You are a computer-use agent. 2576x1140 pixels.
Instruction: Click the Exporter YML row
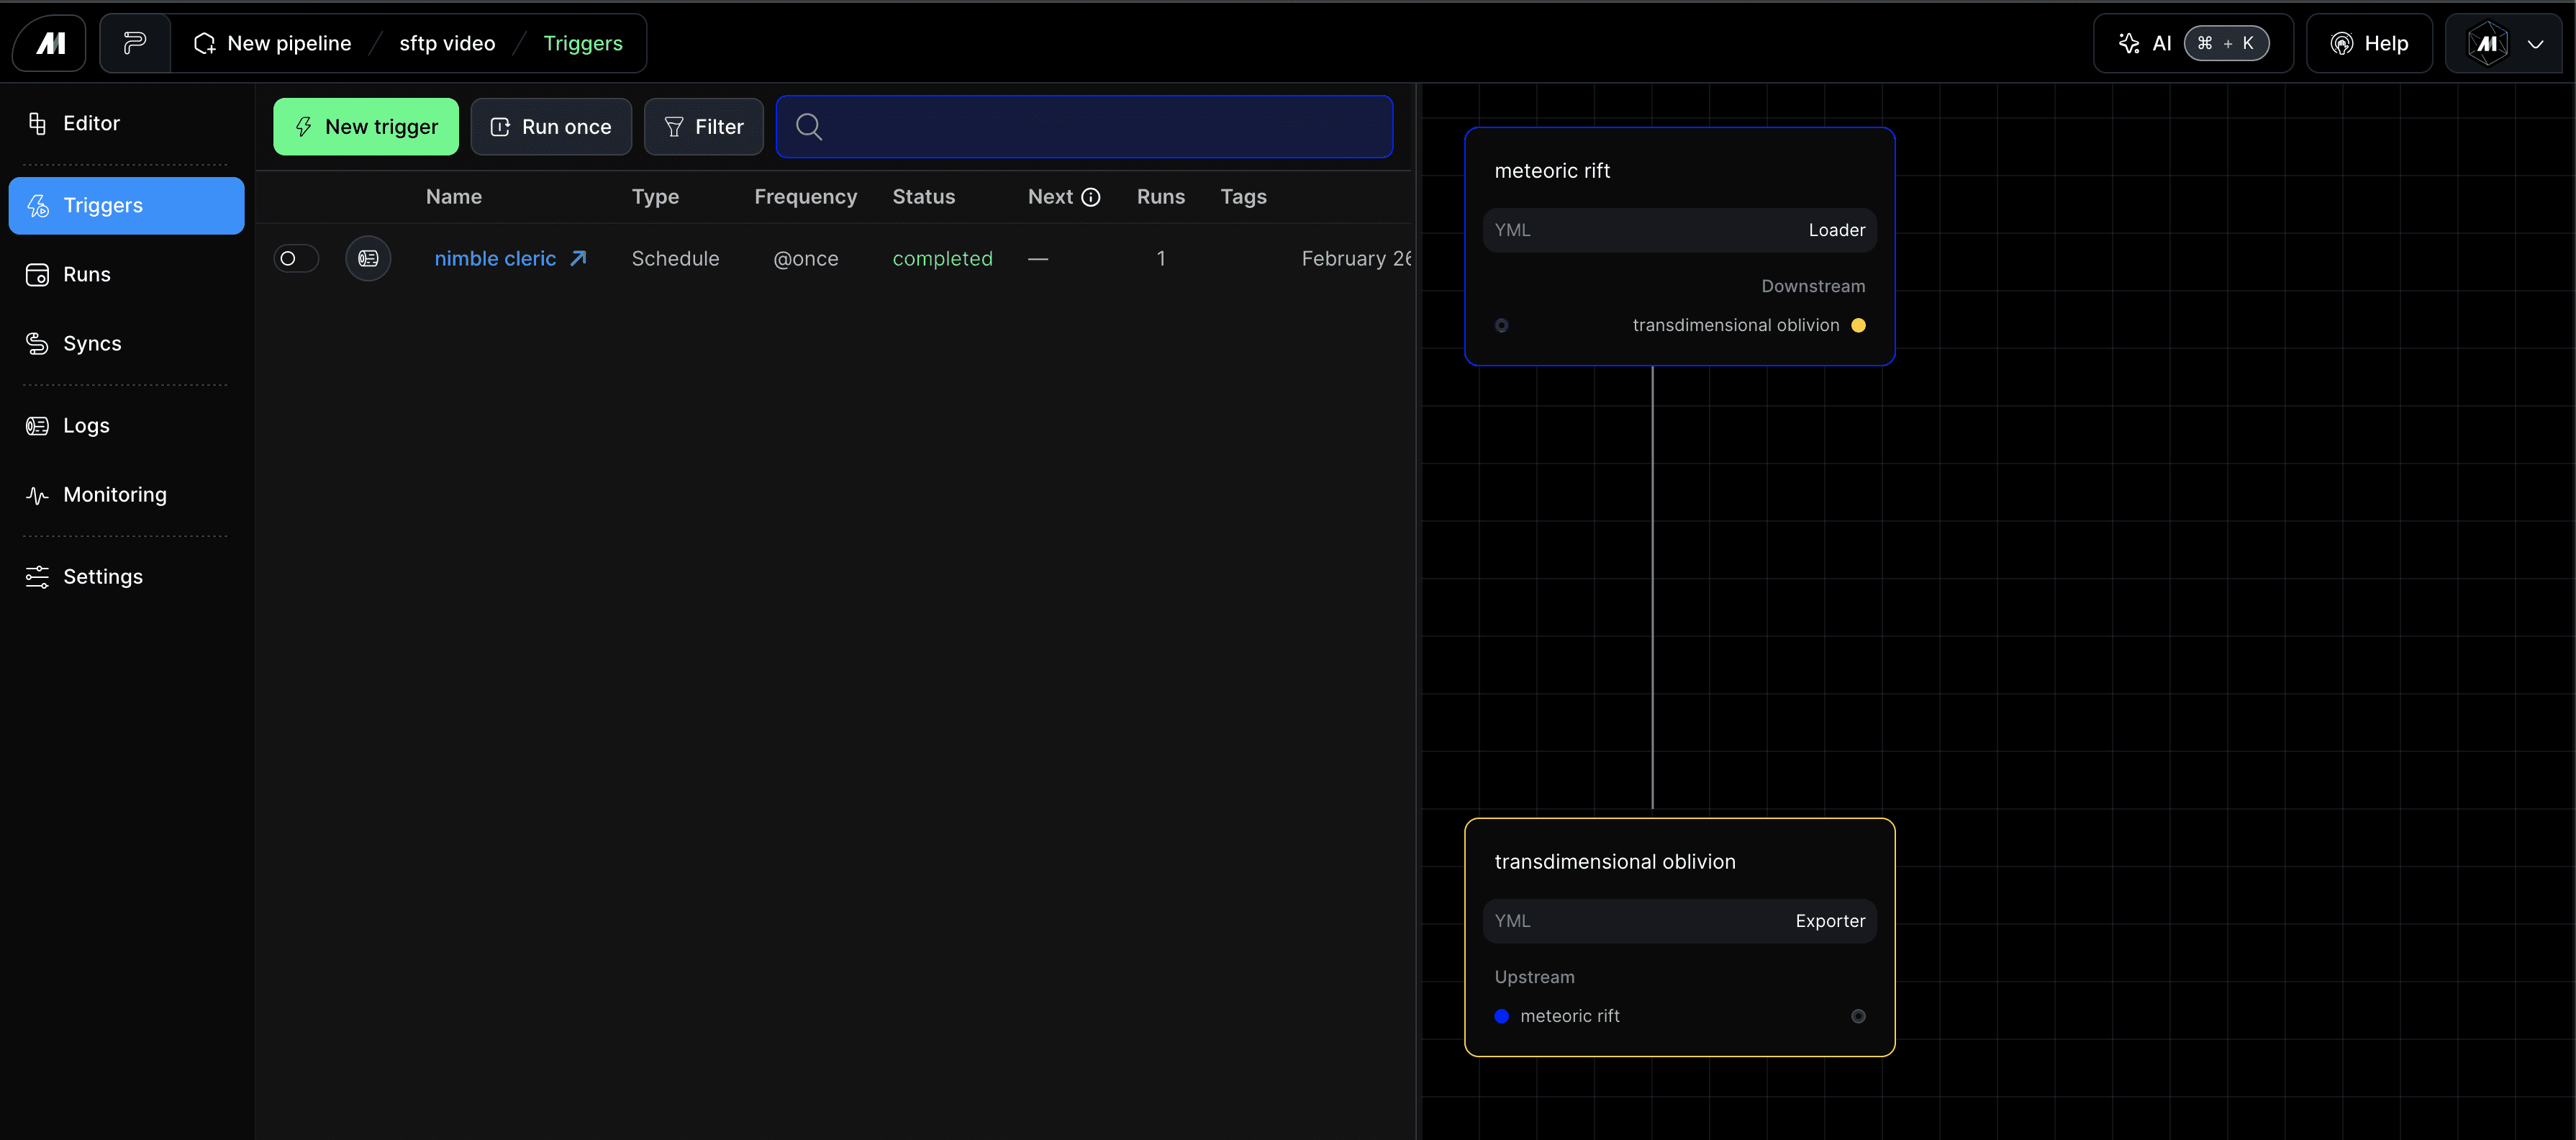(1680, 921)
